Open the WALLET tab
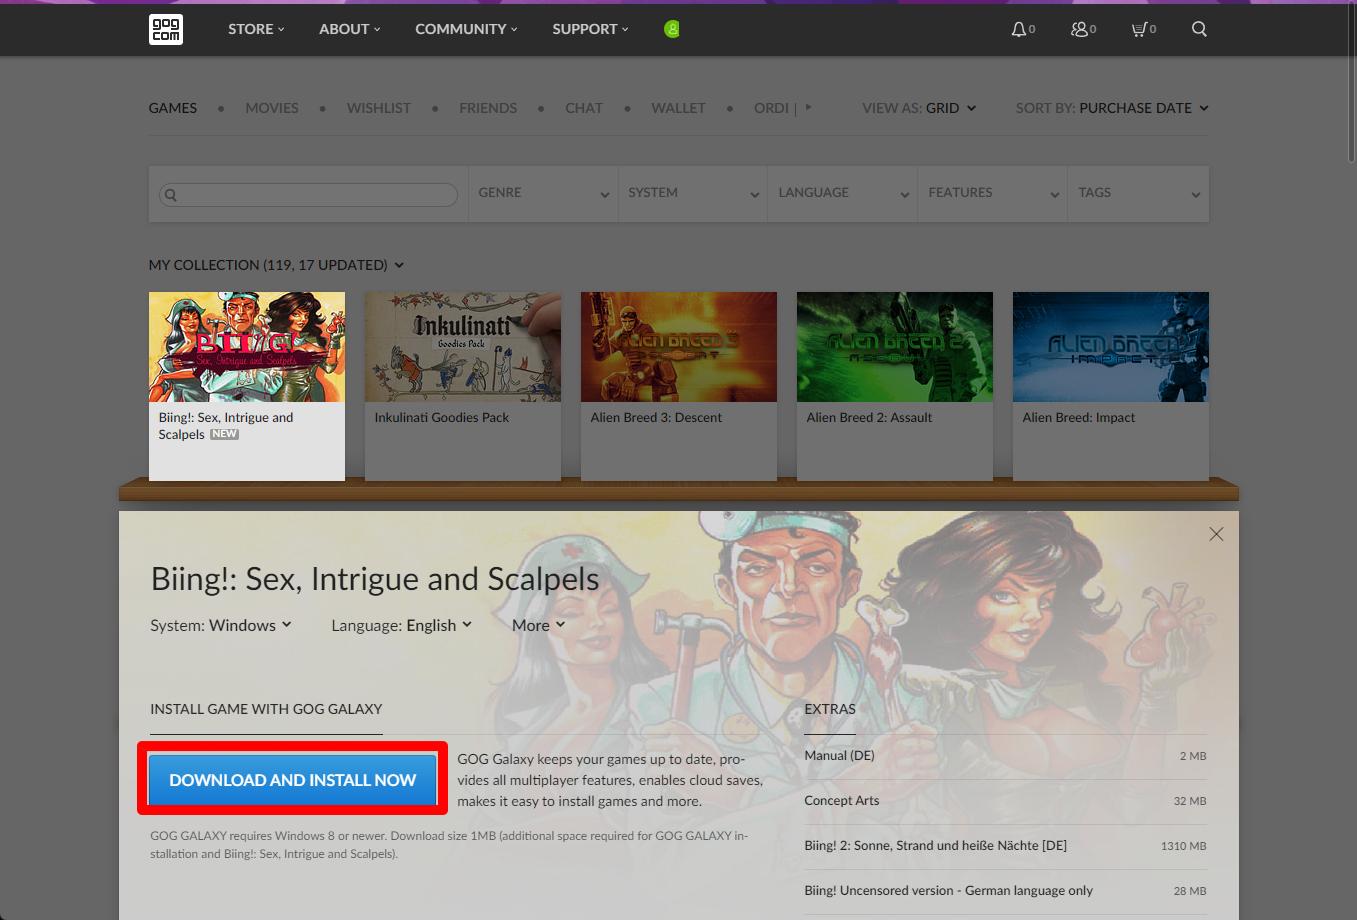This screenshot has height=920, width=1357. click(678, 108)
